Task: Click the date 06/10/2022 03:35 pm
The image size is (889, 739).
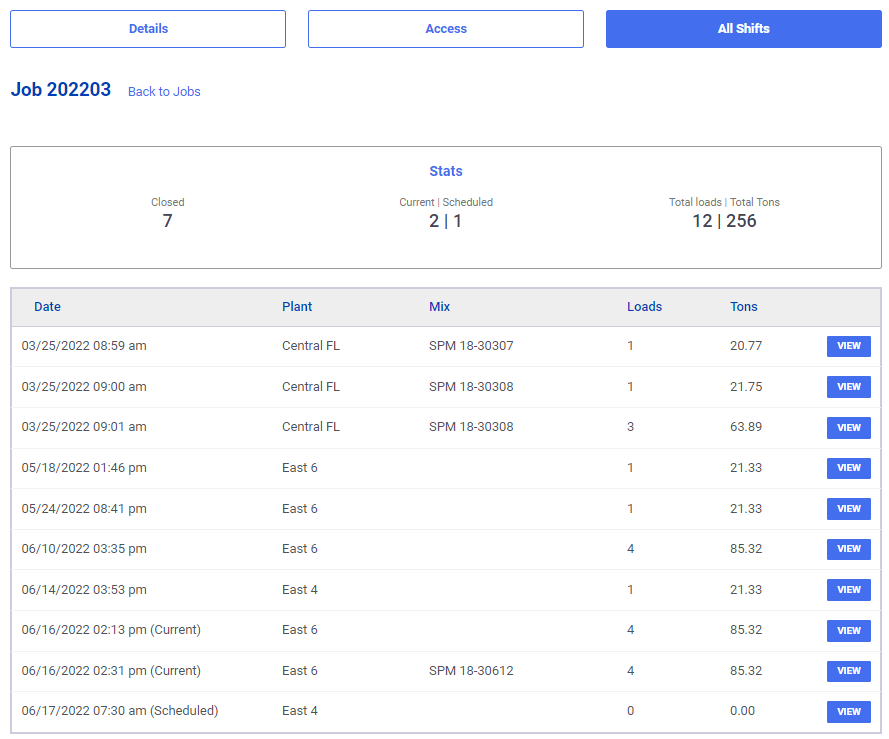Action: [84, 549]
